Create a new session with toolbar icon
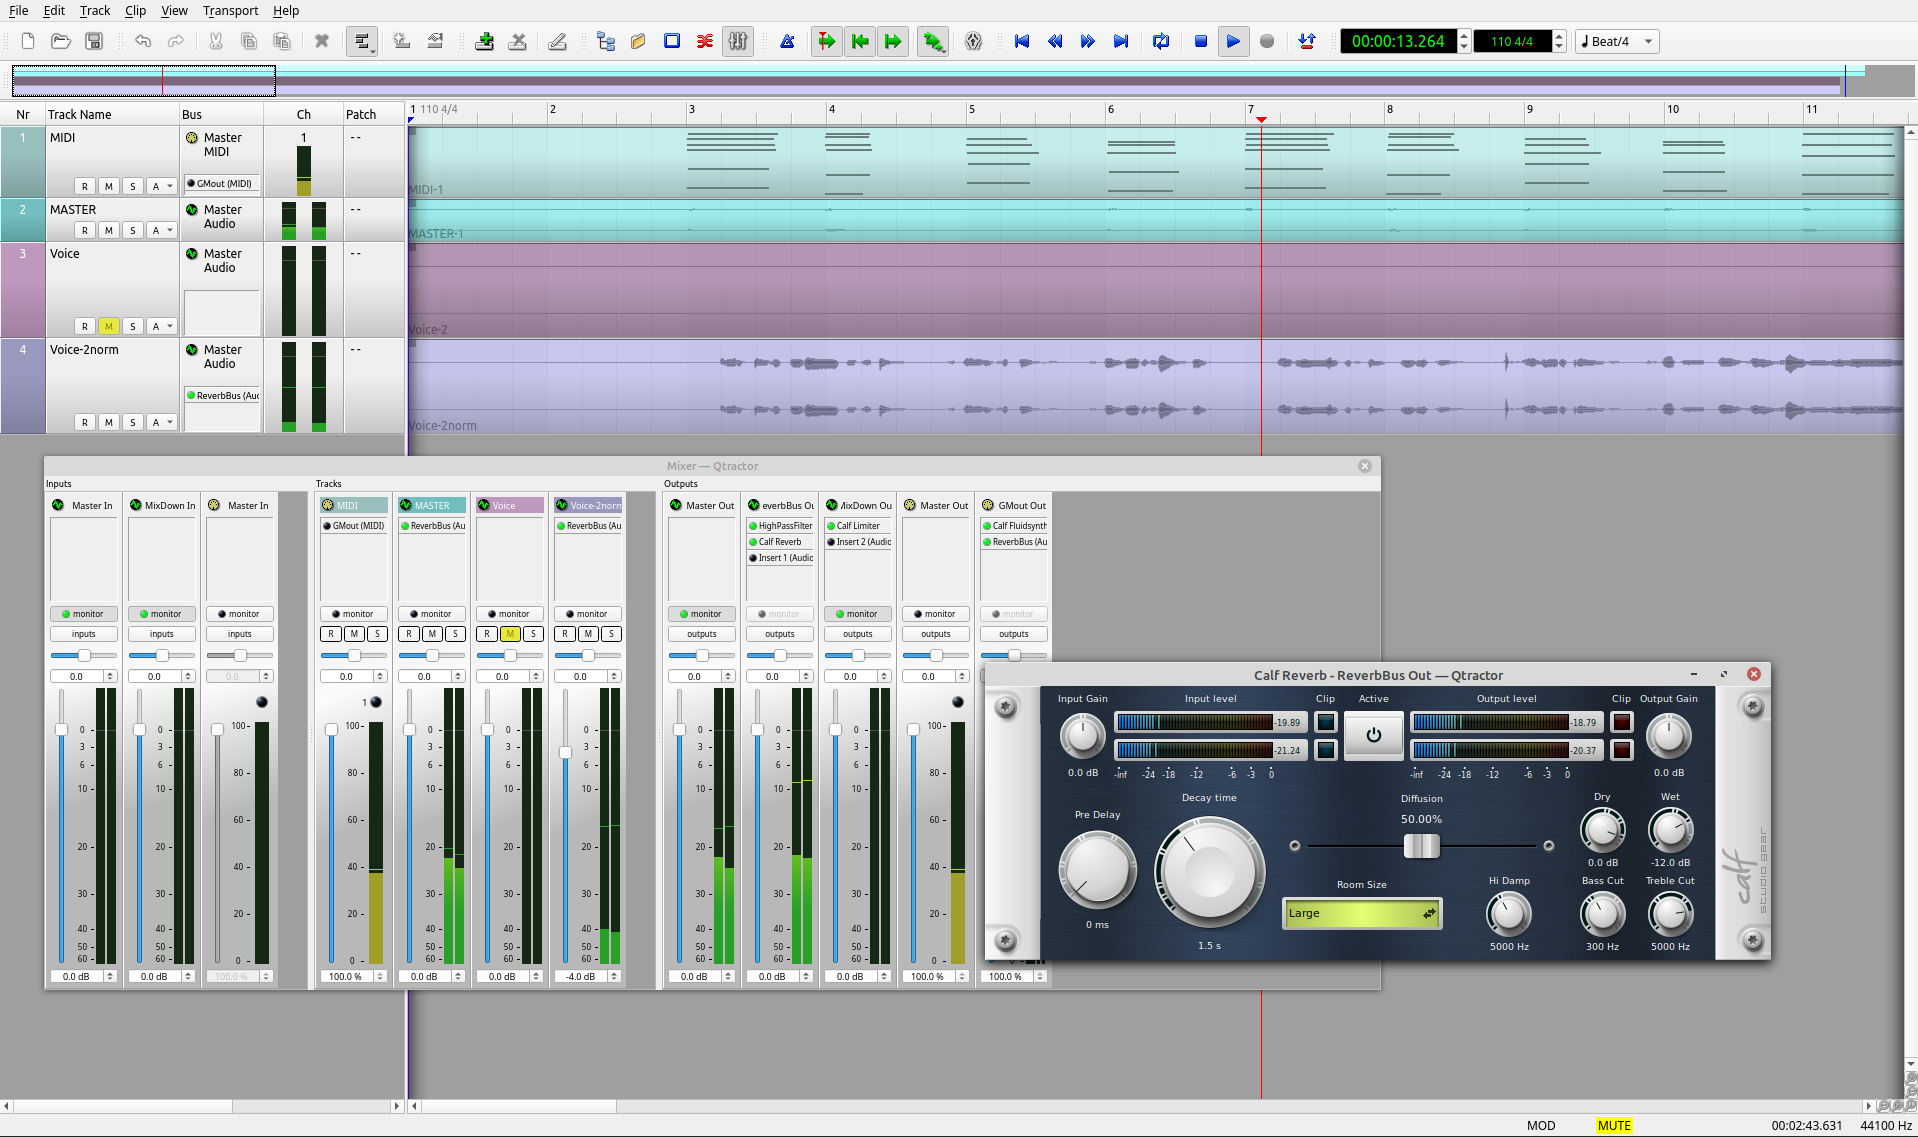 point(28,41)
